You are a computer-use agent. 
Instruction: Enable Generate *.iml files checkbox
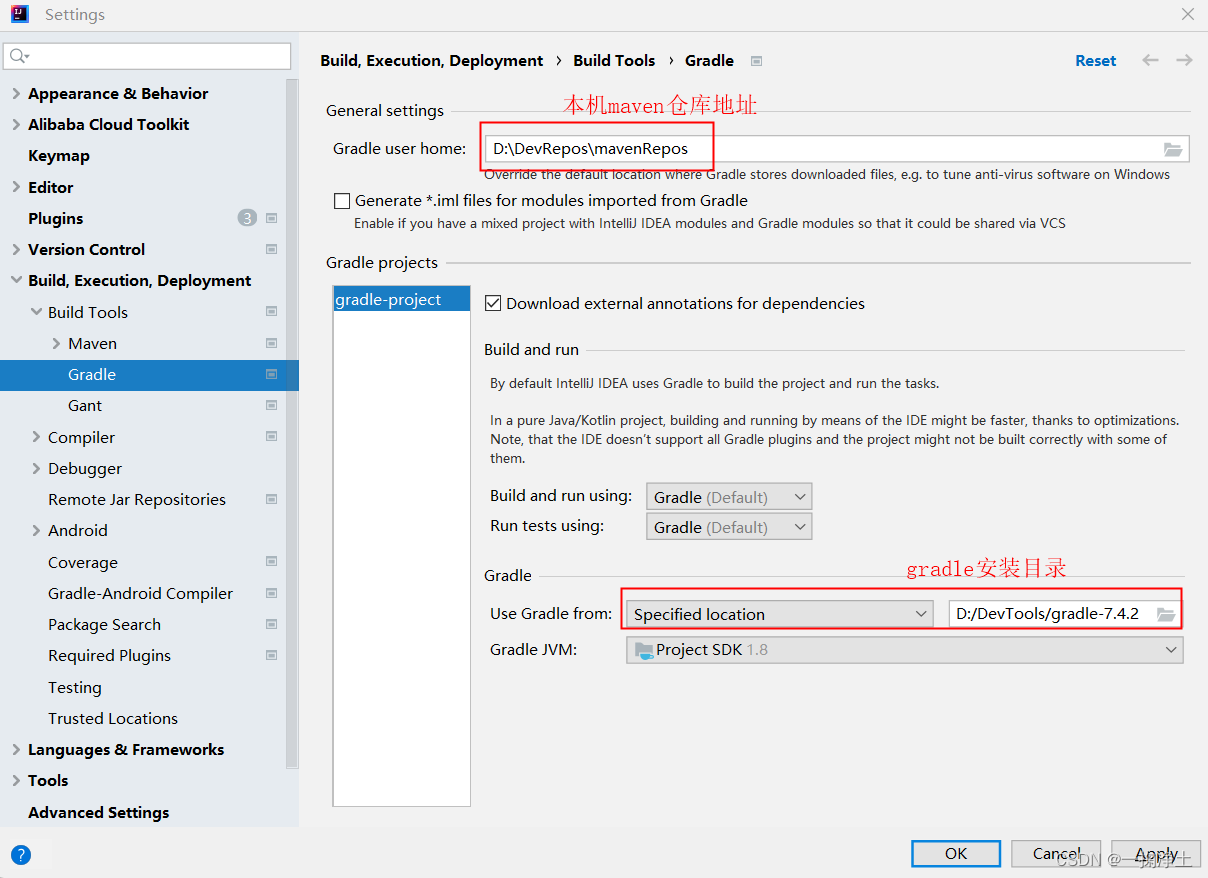click(x=342, y=201)
